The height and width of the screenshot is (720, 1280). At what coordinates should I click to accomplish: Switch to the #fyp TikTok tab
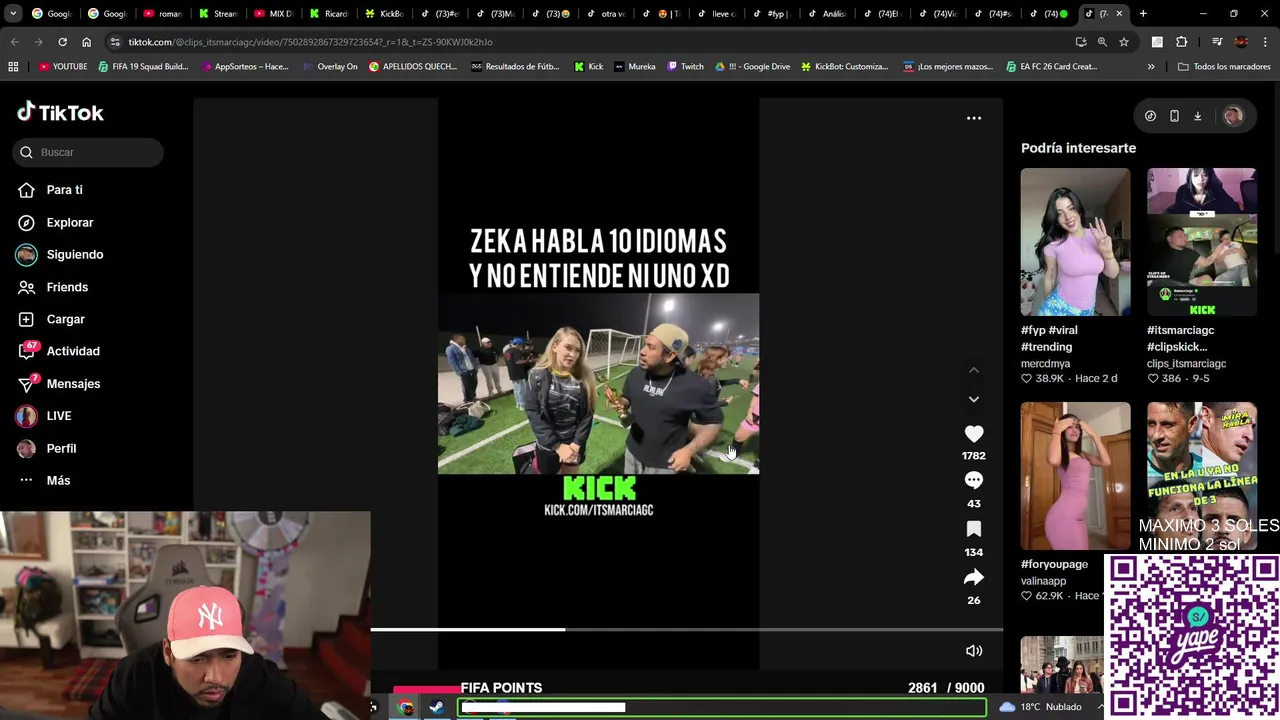(x=771, y=14)
